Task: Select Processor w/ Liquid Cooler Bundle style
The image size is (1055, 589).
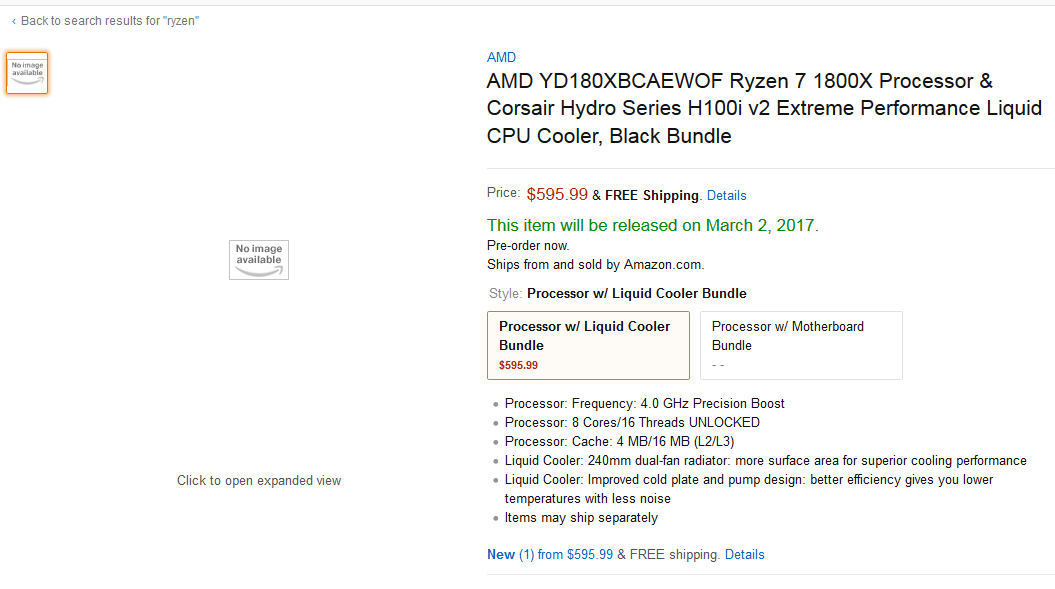Action: pyautogui.click(x=589, y=345)
